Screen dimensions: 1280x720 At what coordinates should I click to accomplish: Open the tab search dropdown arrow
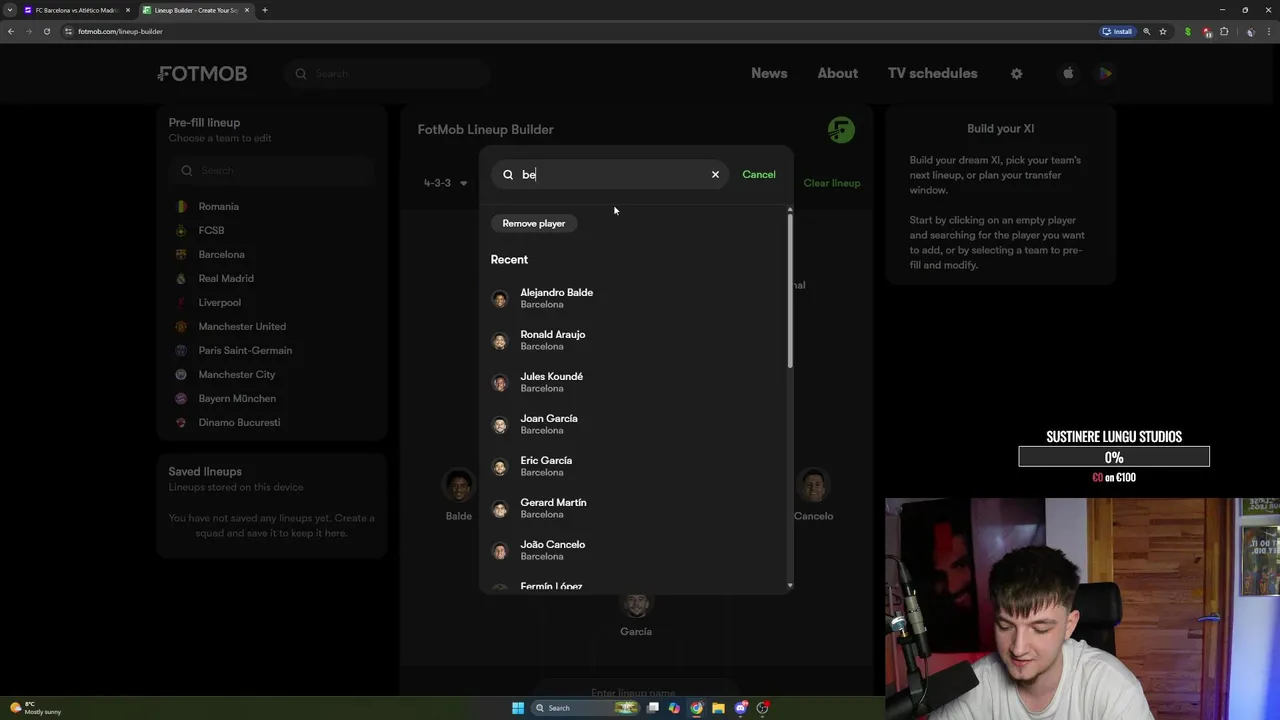point(10,10)
